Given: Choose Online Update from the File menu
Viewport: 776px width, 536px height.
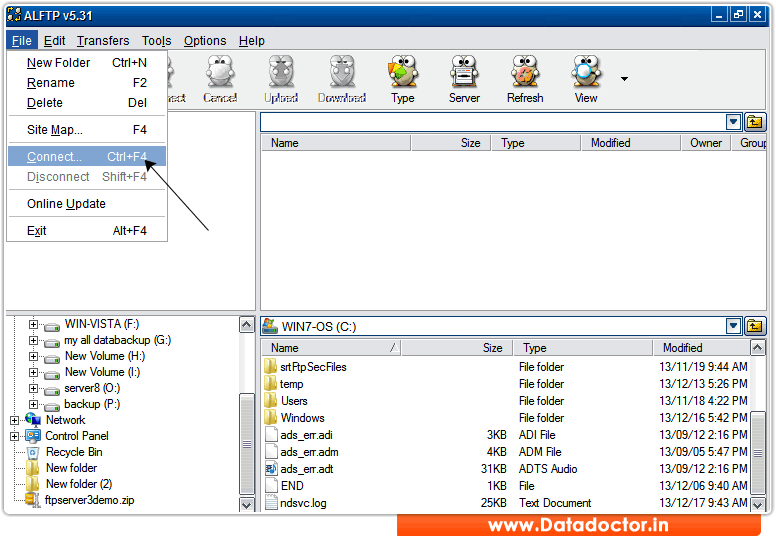Looking at the screenshot, I should click(x=87, y=203).
